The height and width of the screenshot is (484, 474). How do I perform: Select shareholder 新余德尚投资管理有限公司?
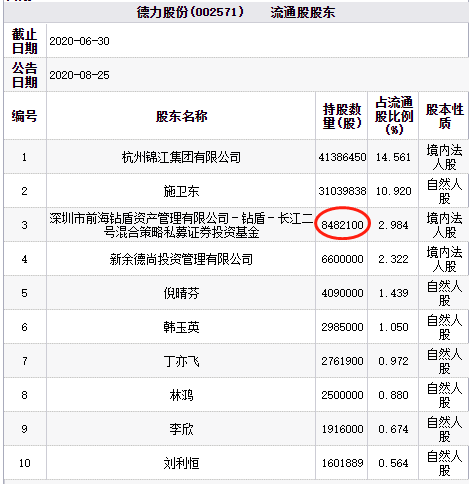click(x=181, y=259)
